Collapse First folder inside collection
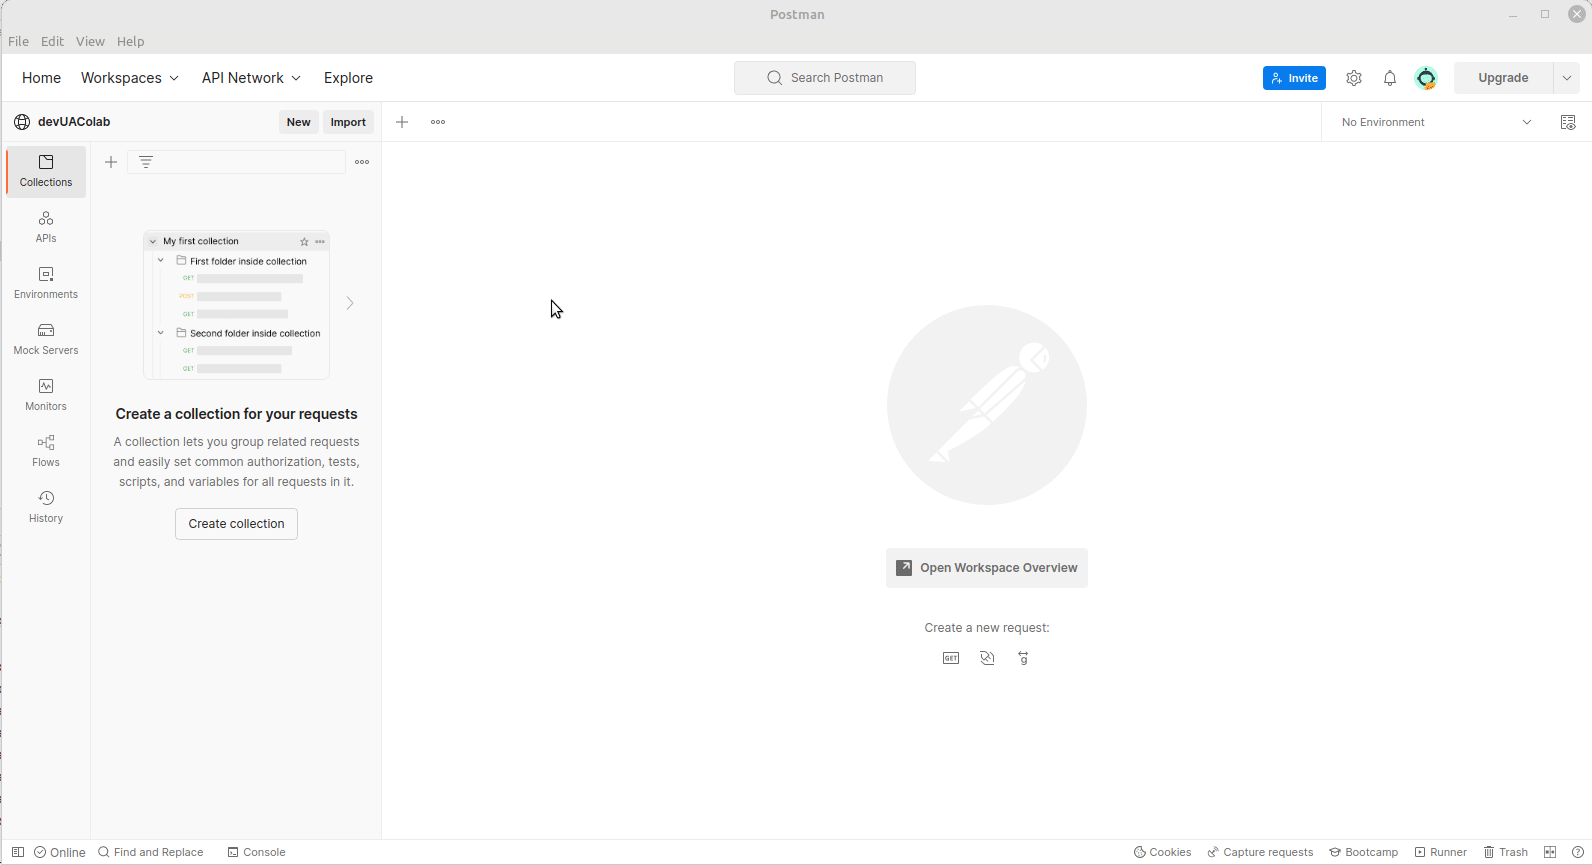Screen dimensions: 1592x865 pos(161,260)
